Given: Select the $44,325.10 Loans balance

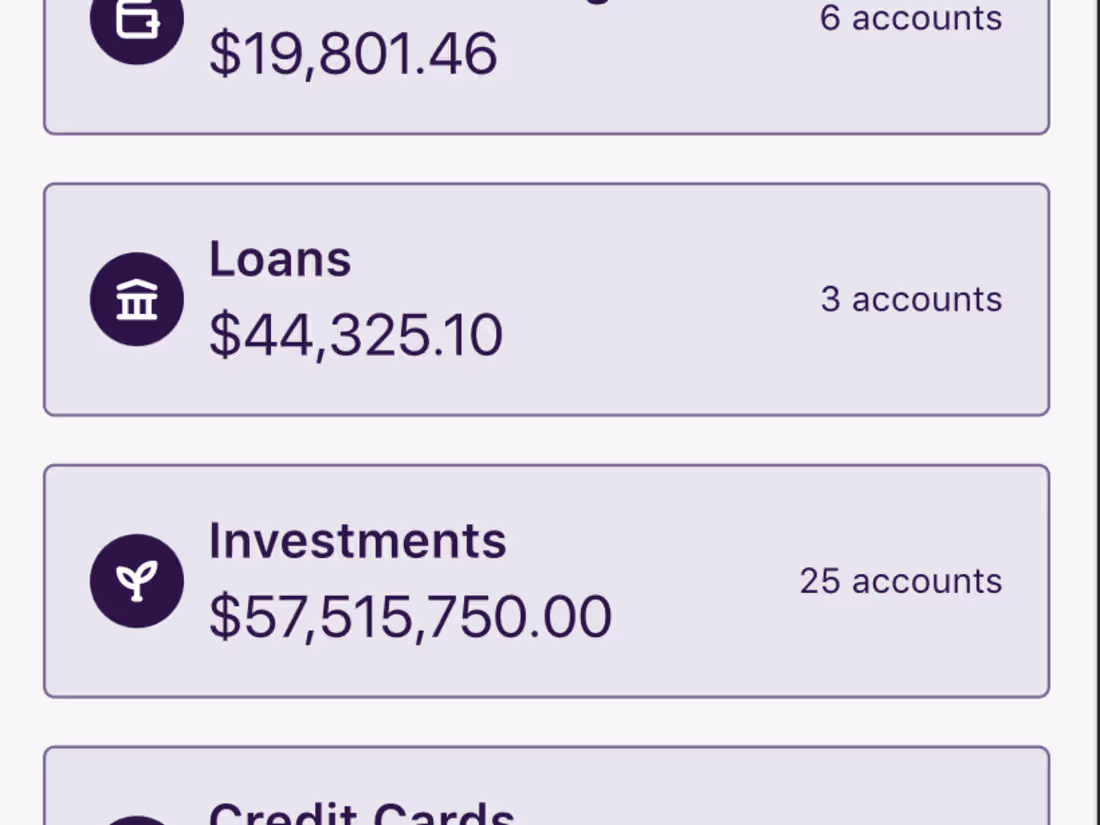Looking at the screenshot, I should [x=356, y=334].
